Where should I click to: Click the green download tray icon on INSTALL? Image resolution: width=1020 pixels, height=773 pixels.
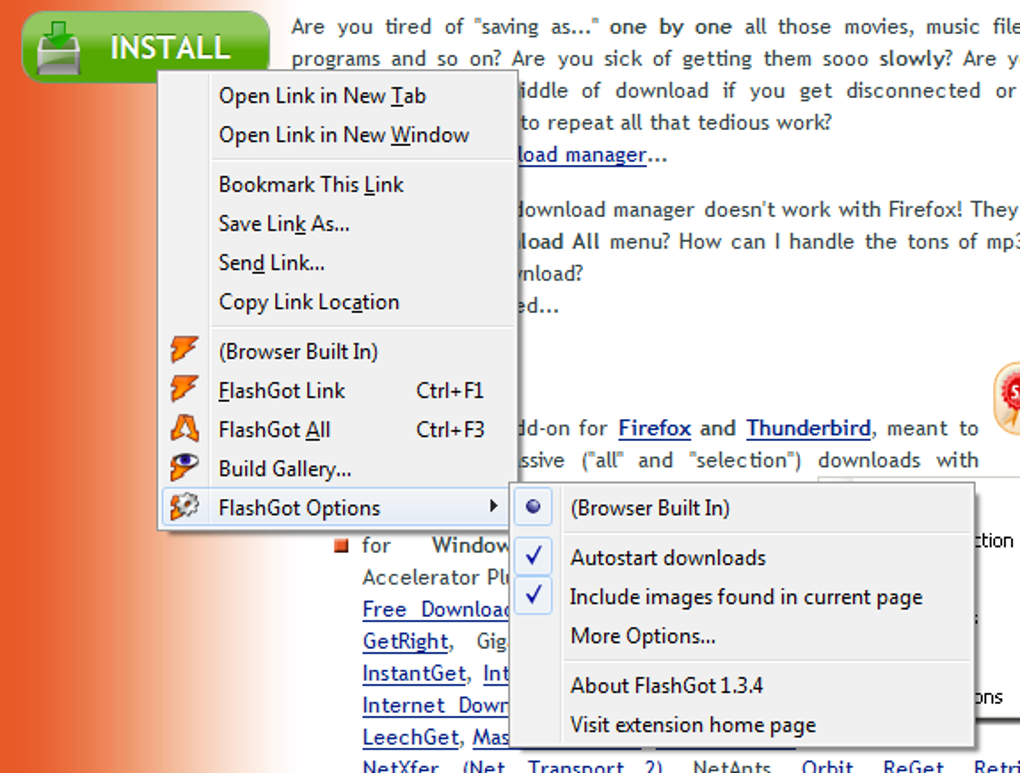pos(59,47)
